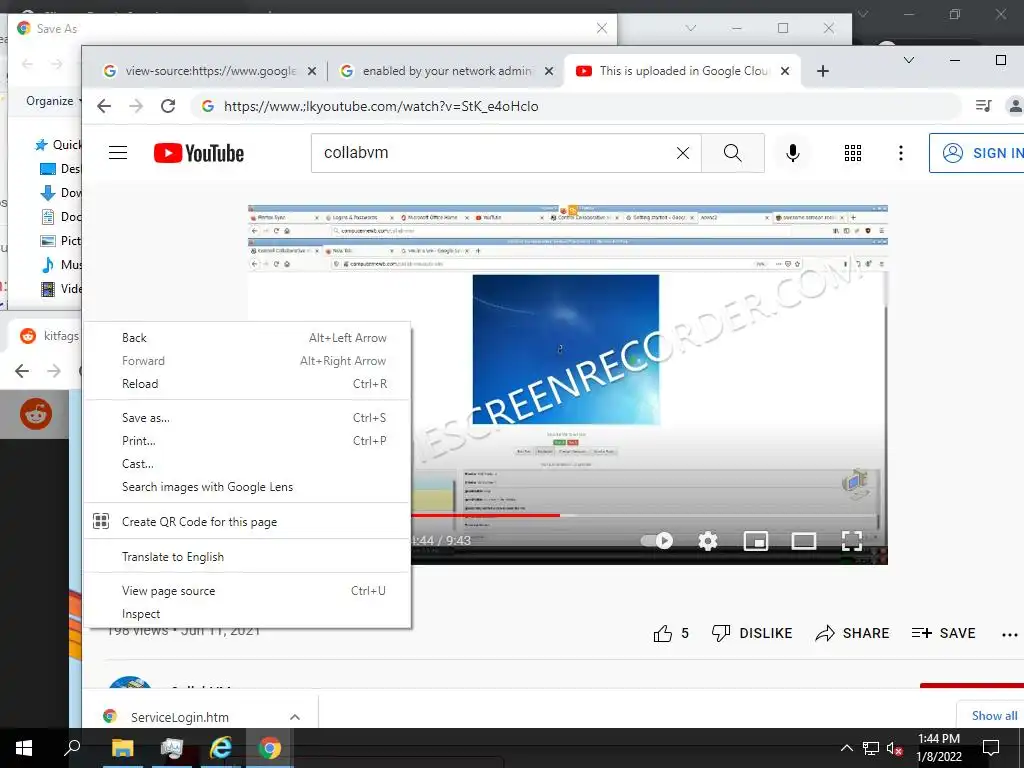Choose 'Translate to English'

248,556
